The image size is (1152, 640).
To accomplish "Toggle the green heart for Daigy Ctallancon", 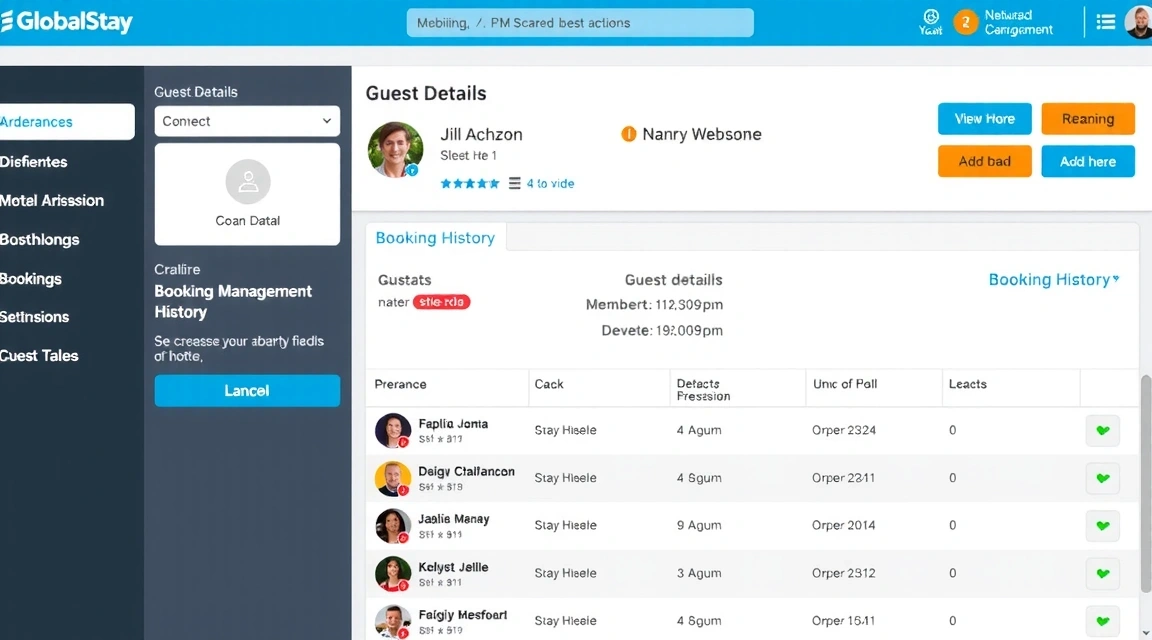I will (1102, 478).
